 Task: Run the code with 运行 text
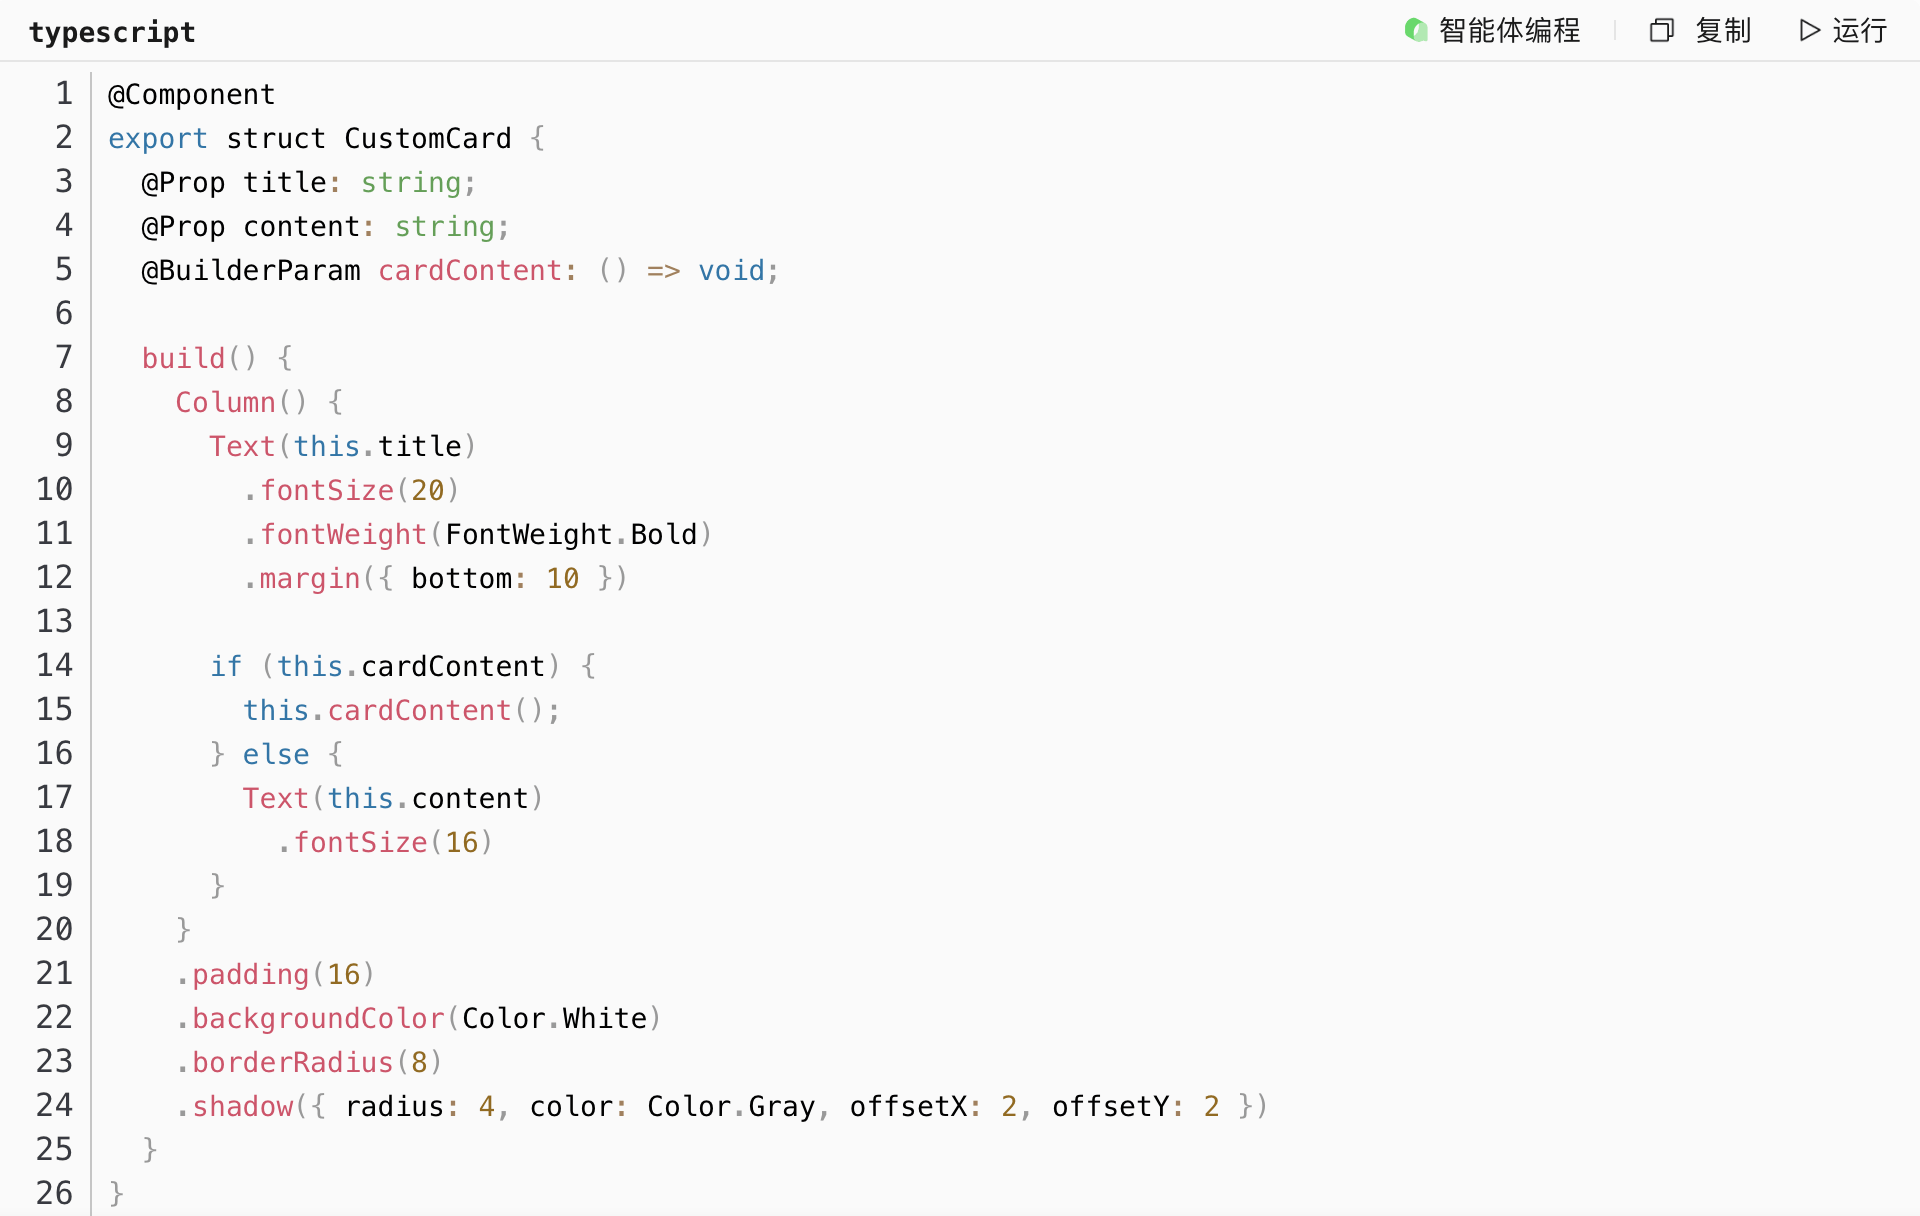1859,31
